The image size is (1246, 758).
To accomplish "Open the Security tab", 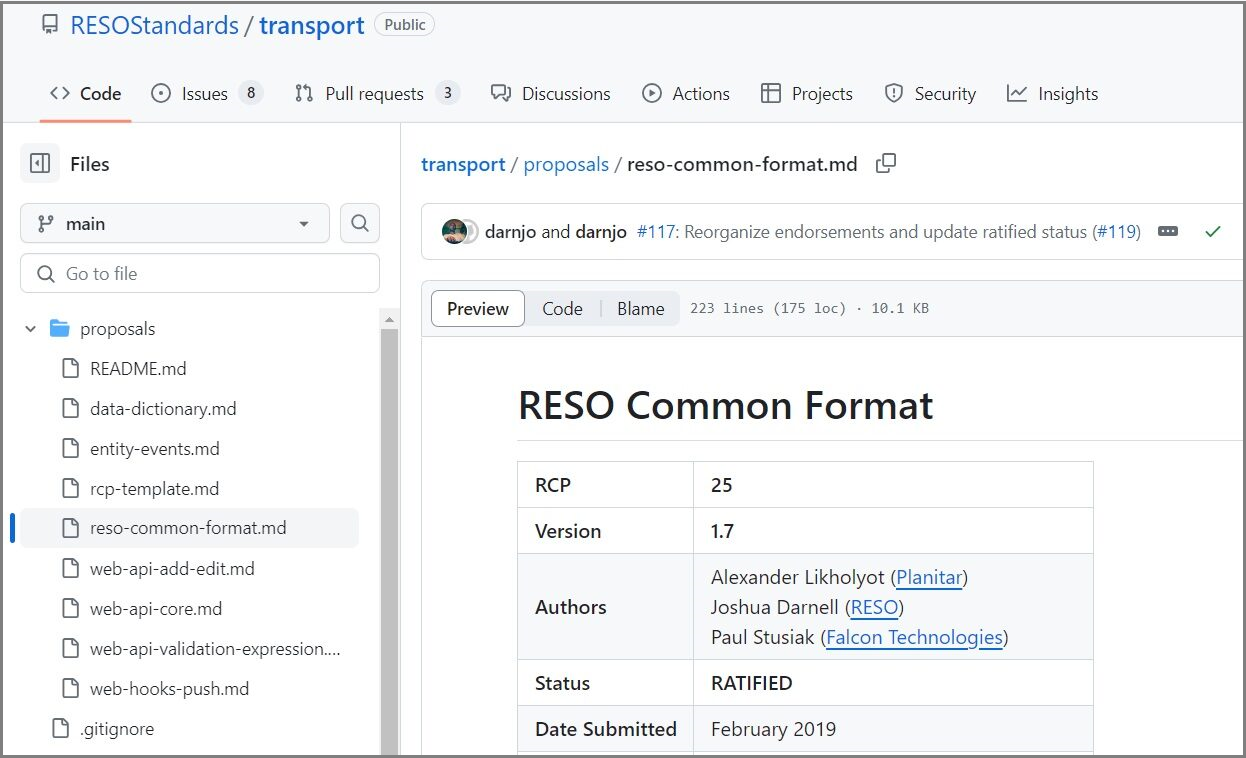I will [930, 94].
